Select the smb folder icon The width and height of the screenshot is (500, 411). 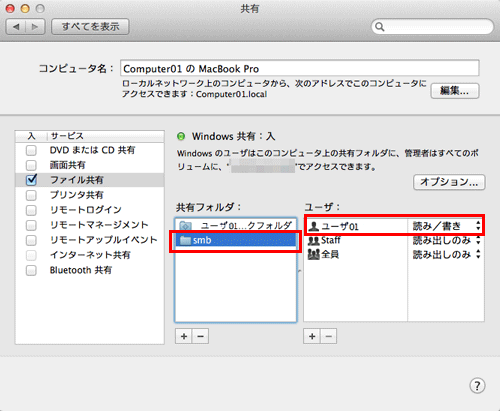point(185,240)
